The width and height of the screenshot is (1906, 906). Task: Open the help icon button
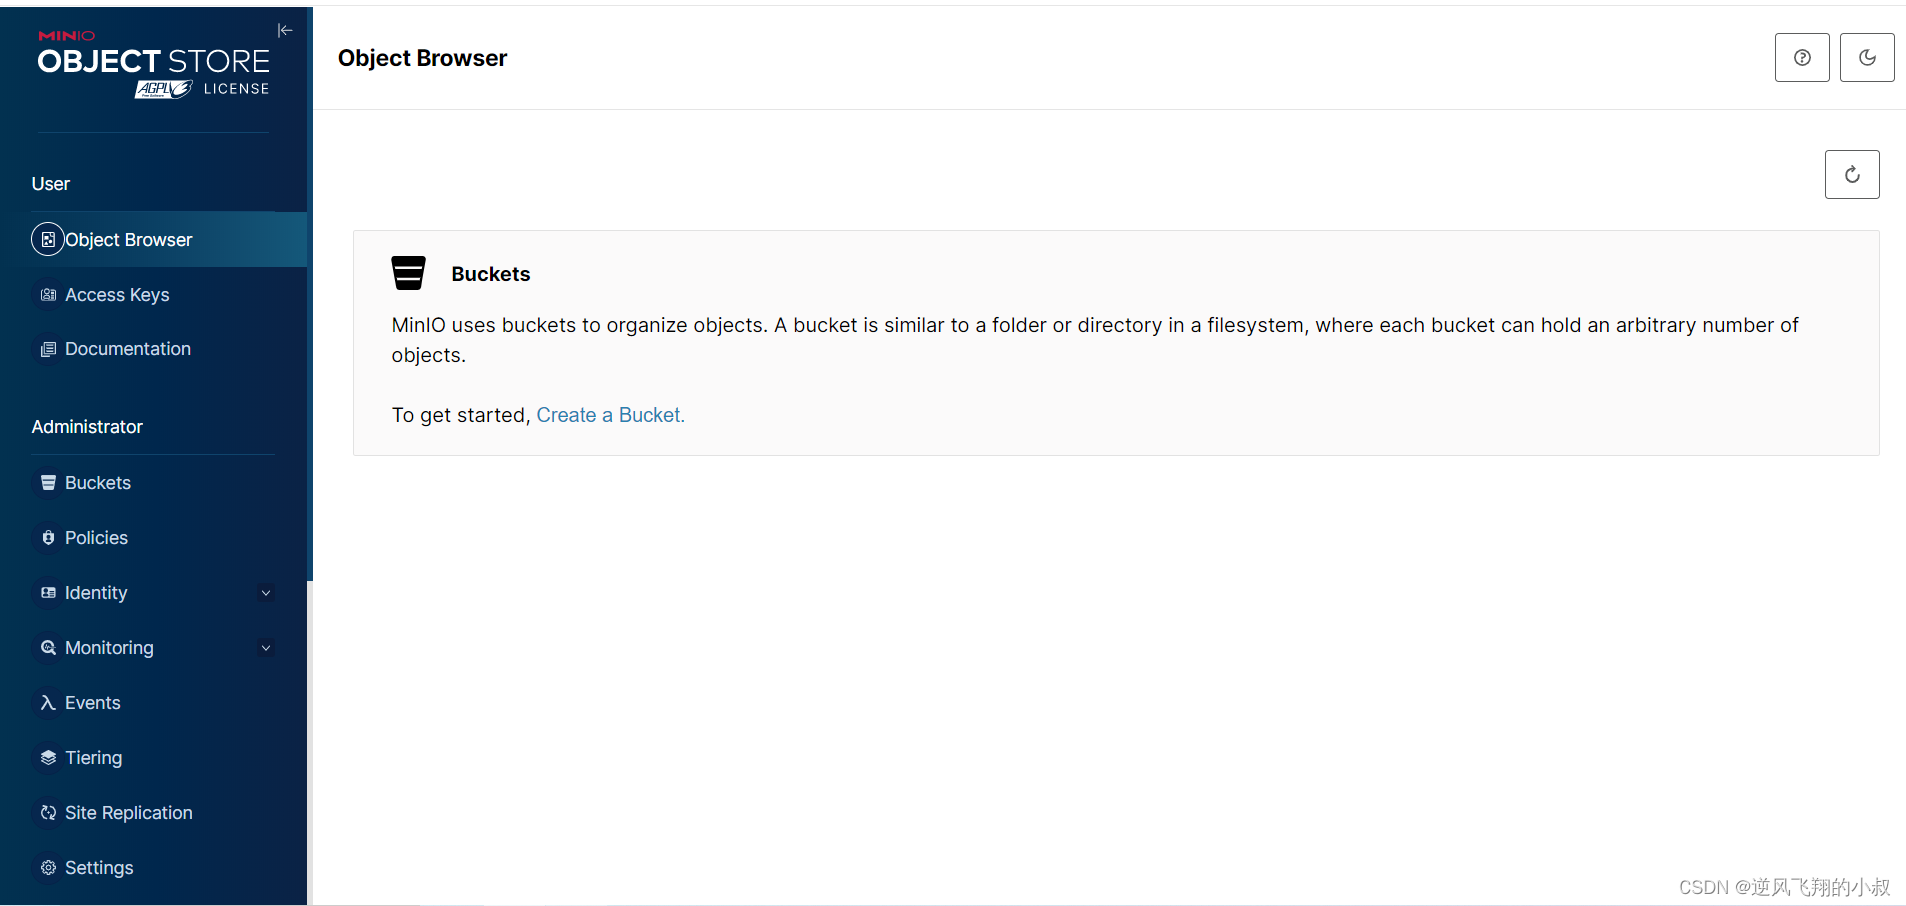point(1802,58)
